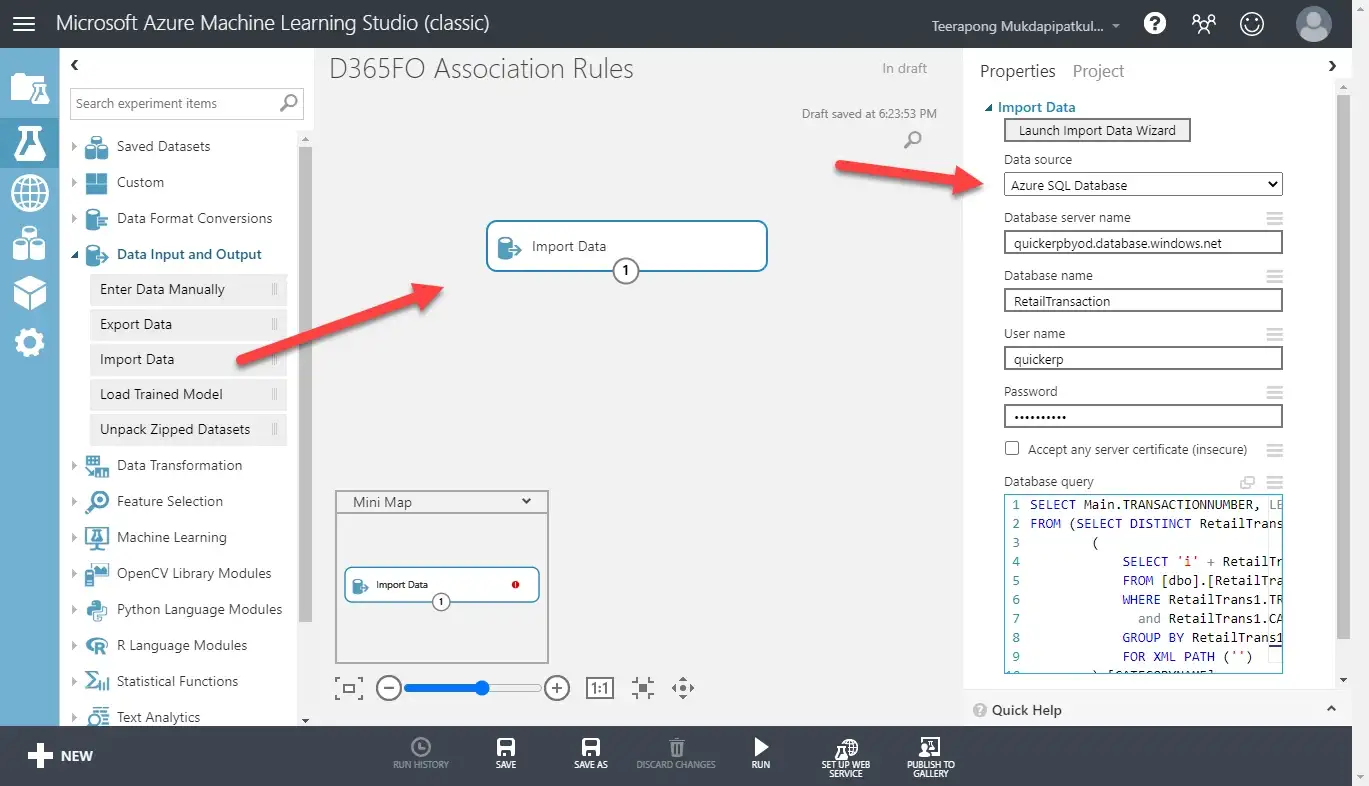Expand Custom category

pyautogui.click(x=74, y=182)
